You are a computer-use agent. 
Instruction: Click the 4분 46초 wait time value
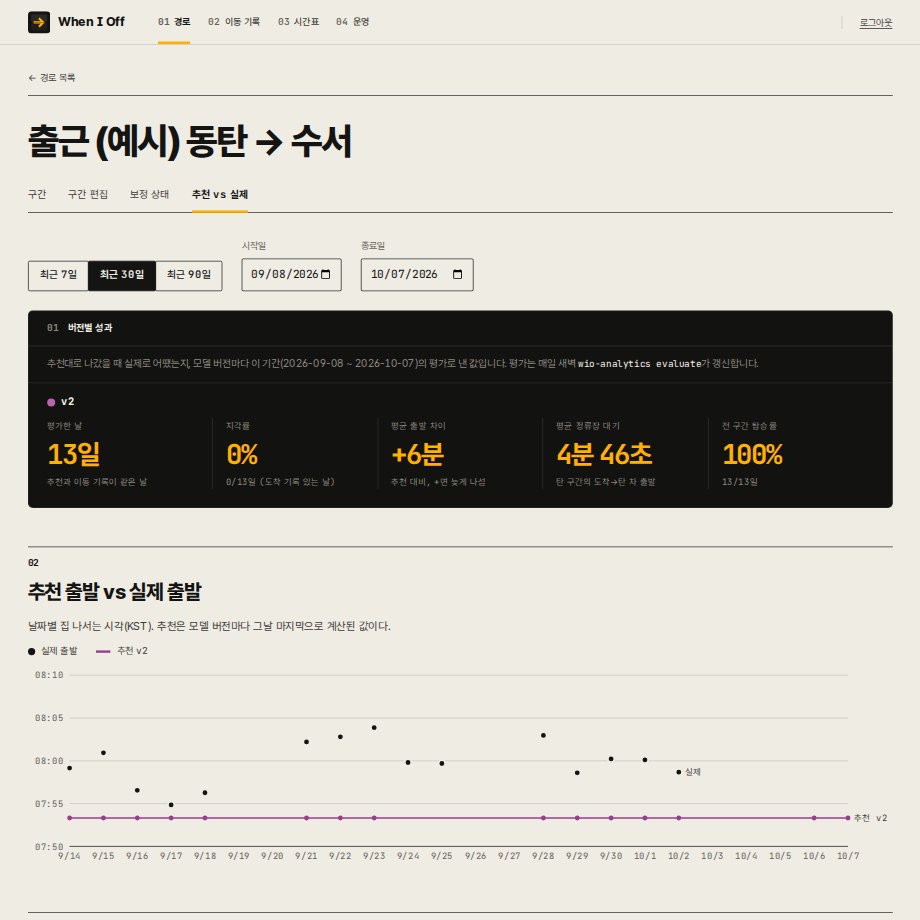tap(604, 454)
